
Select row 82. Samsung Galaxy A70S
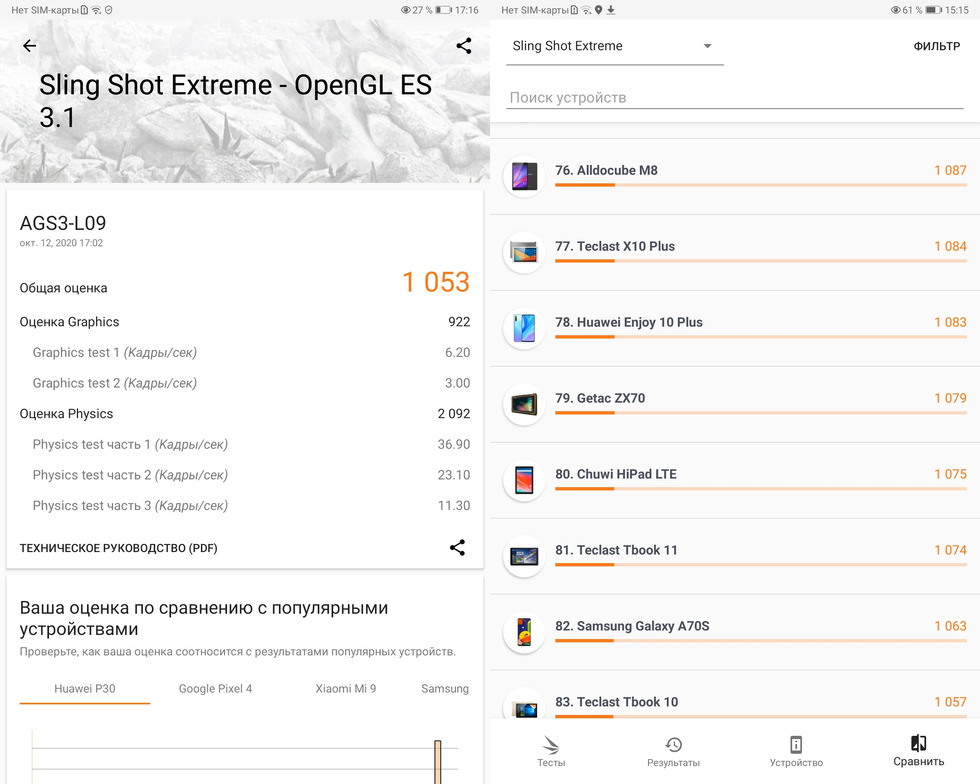pyautogui.click(x=735, y=633)
